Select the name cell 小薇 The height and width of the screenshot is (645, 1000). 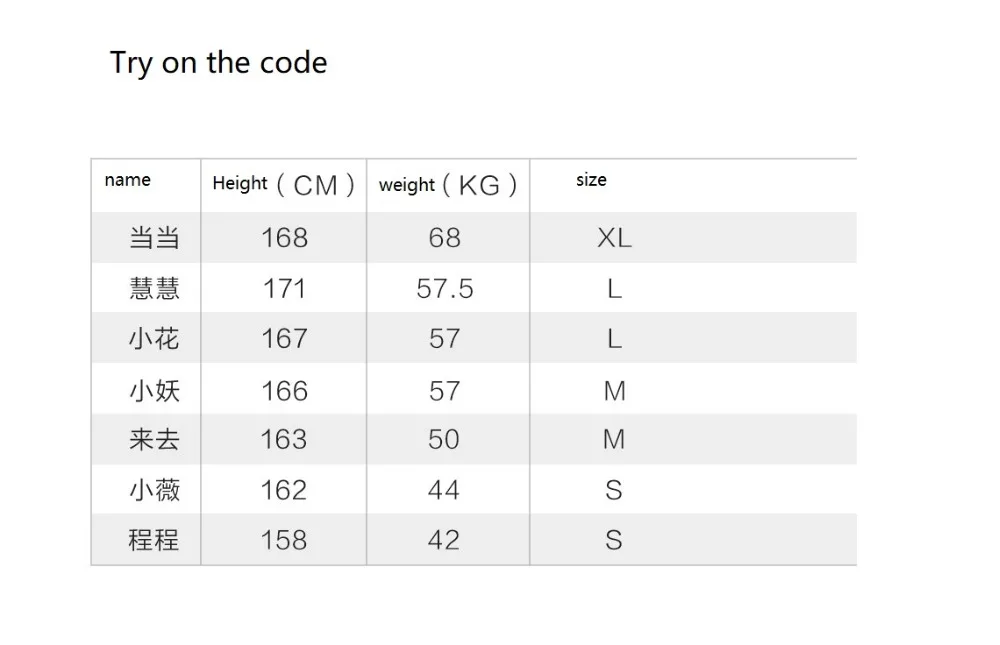tap(154, 490)
